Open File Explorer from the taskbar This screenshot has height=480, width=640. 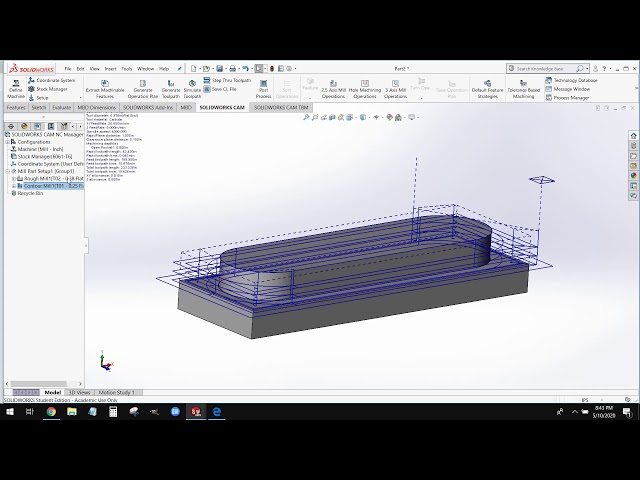[72, 412]
